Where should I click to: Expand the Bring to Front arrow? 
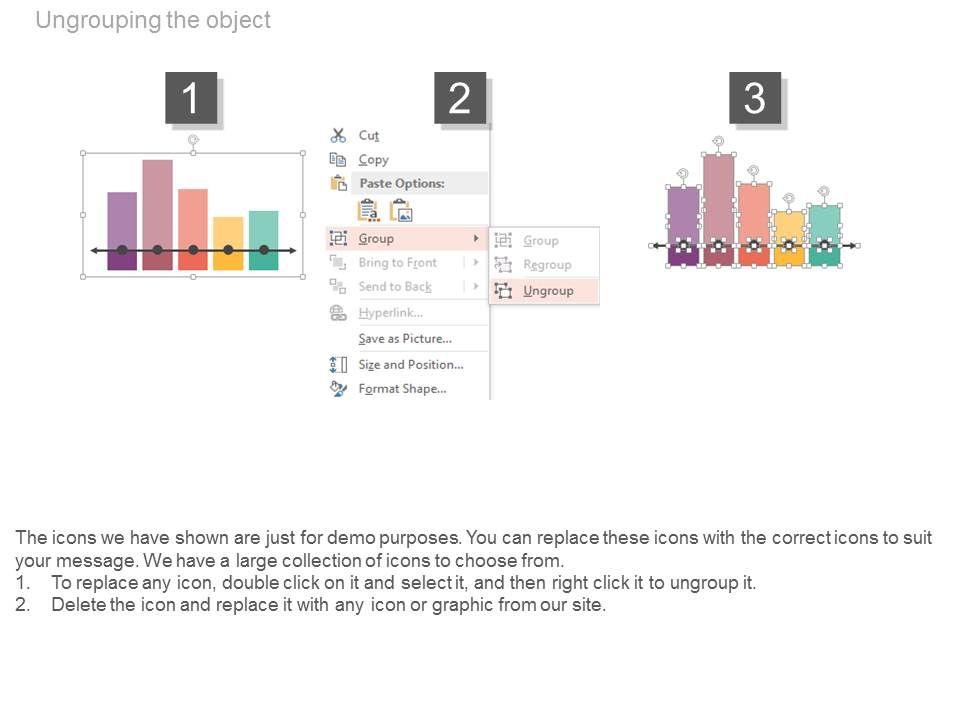[x=475, y=263]
